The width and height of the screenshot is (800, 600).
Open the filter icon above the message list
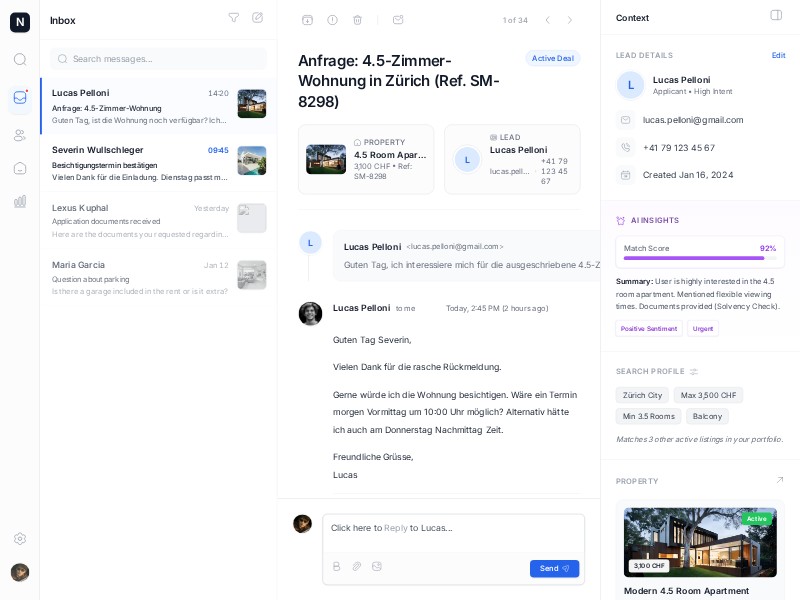(234, 17)
